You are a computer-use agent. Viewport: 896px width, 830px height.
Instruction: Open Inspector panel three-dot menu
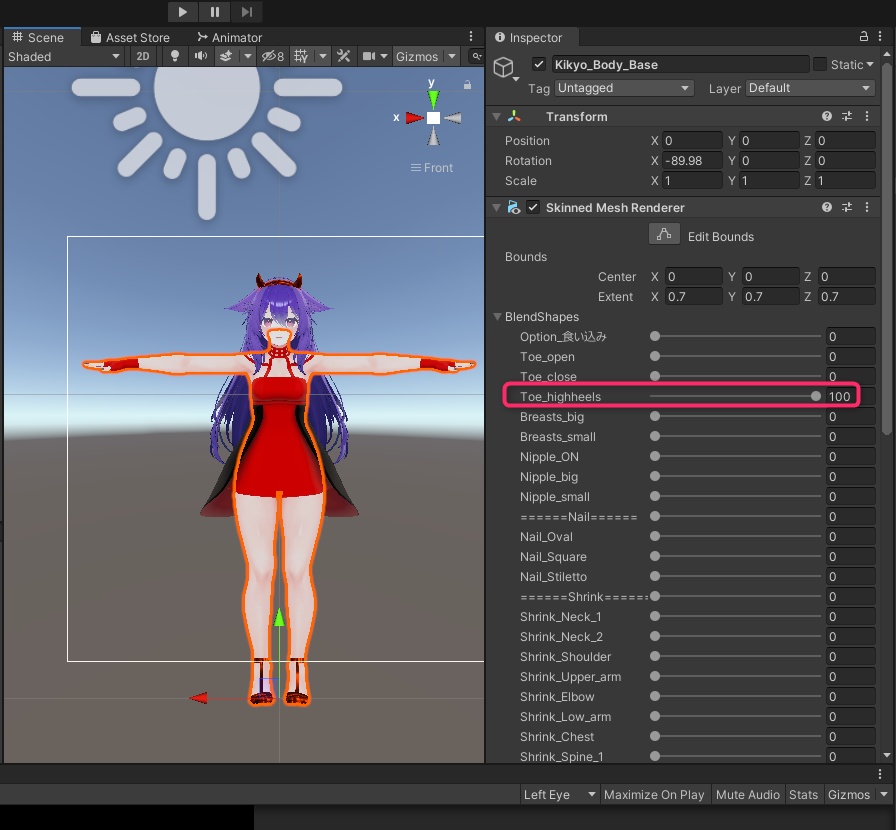[x=879, y=37]
